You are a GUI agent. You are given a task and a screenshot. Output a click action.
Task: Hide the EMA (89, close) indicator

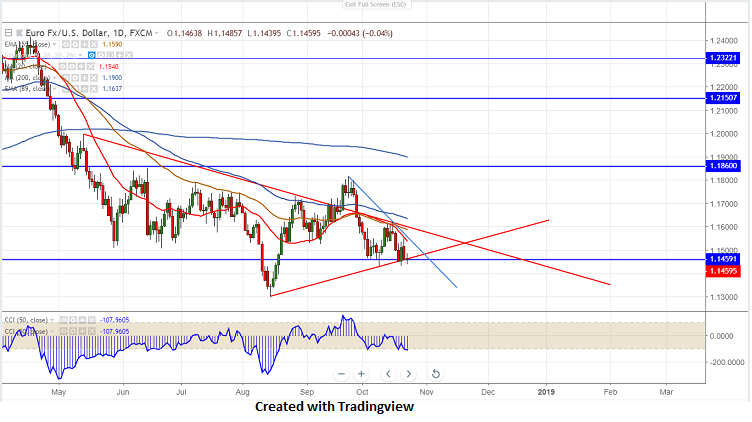[x=66, y=89]
